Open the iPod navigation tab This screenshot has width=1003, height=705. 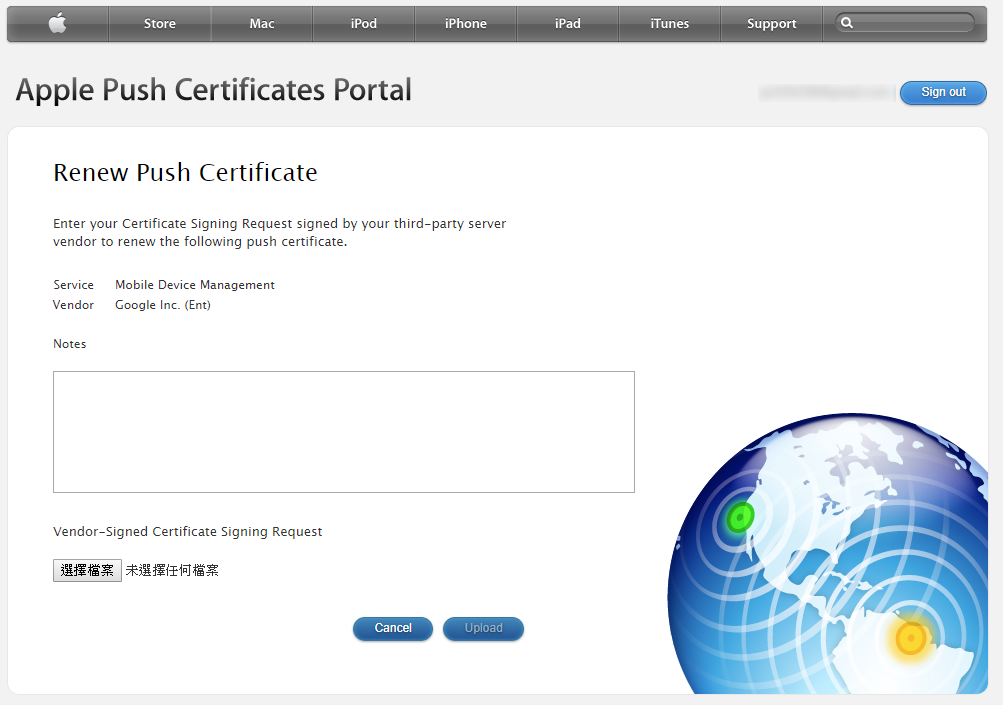coord(363,22)
